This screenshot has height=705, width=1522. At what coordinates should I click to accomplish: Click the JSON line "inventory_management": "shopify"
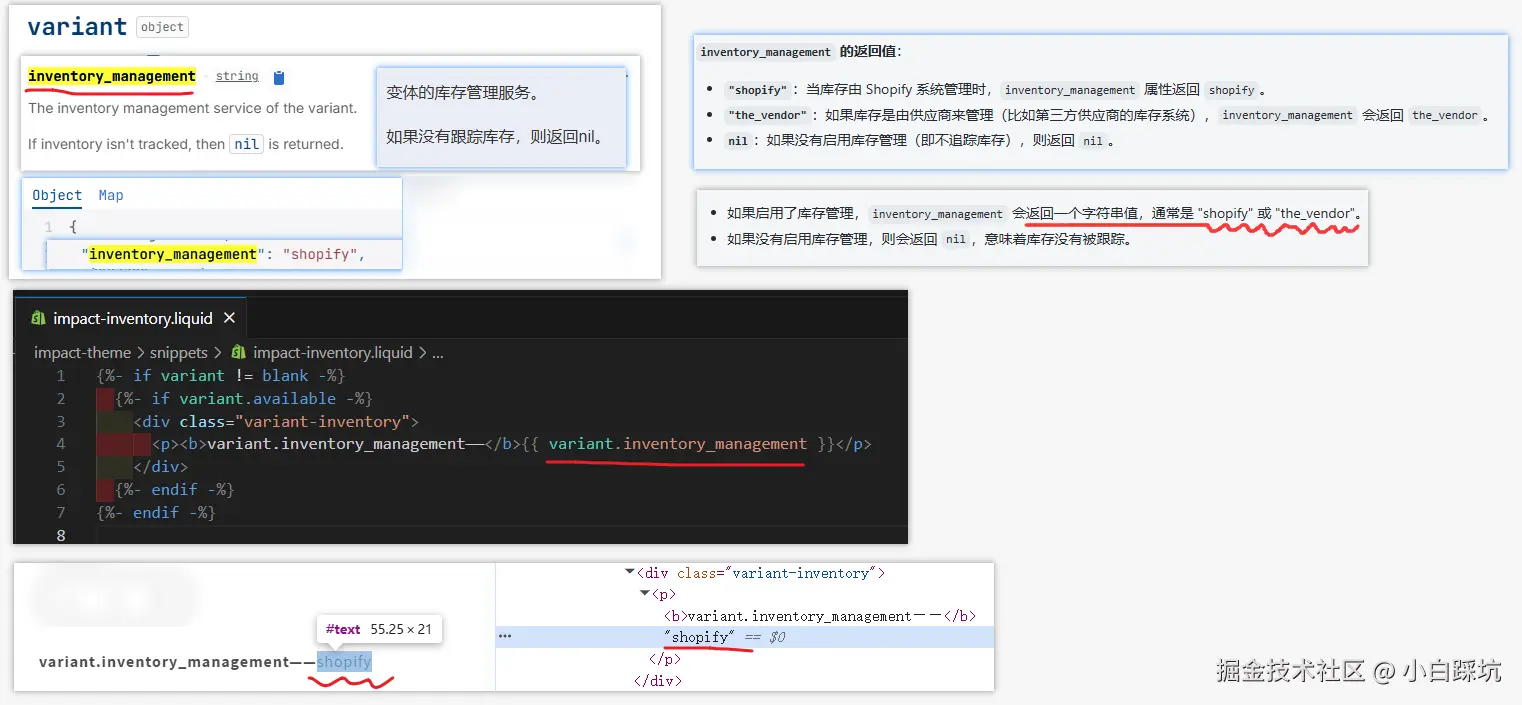pos(224,254)
